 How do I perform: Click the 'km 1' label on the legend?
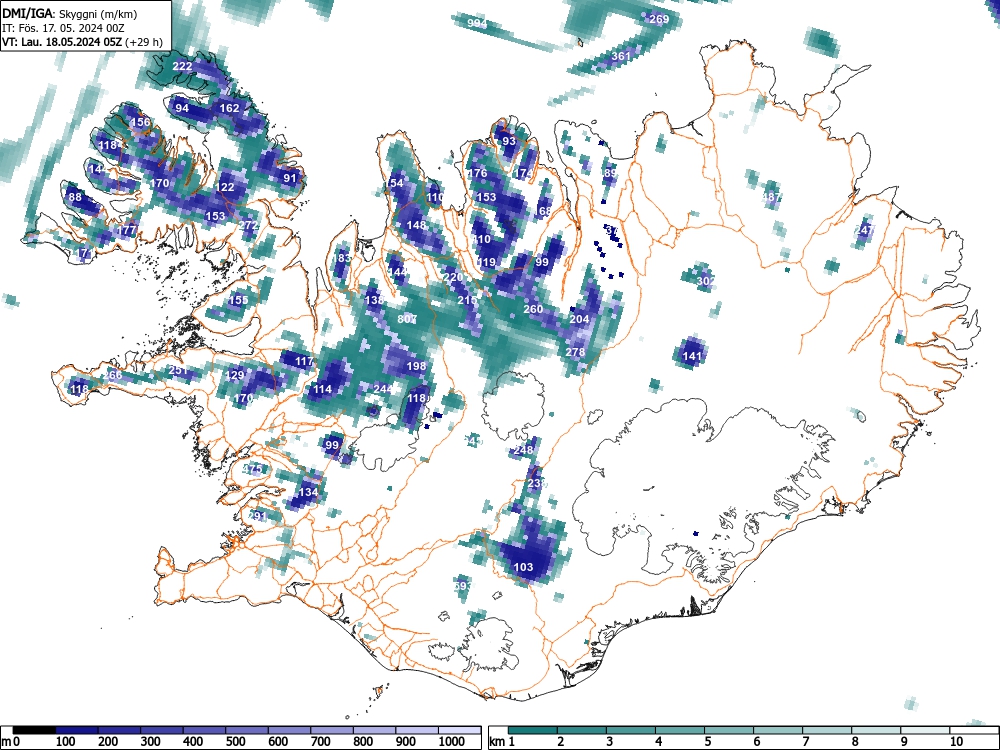tap(503, 742)
